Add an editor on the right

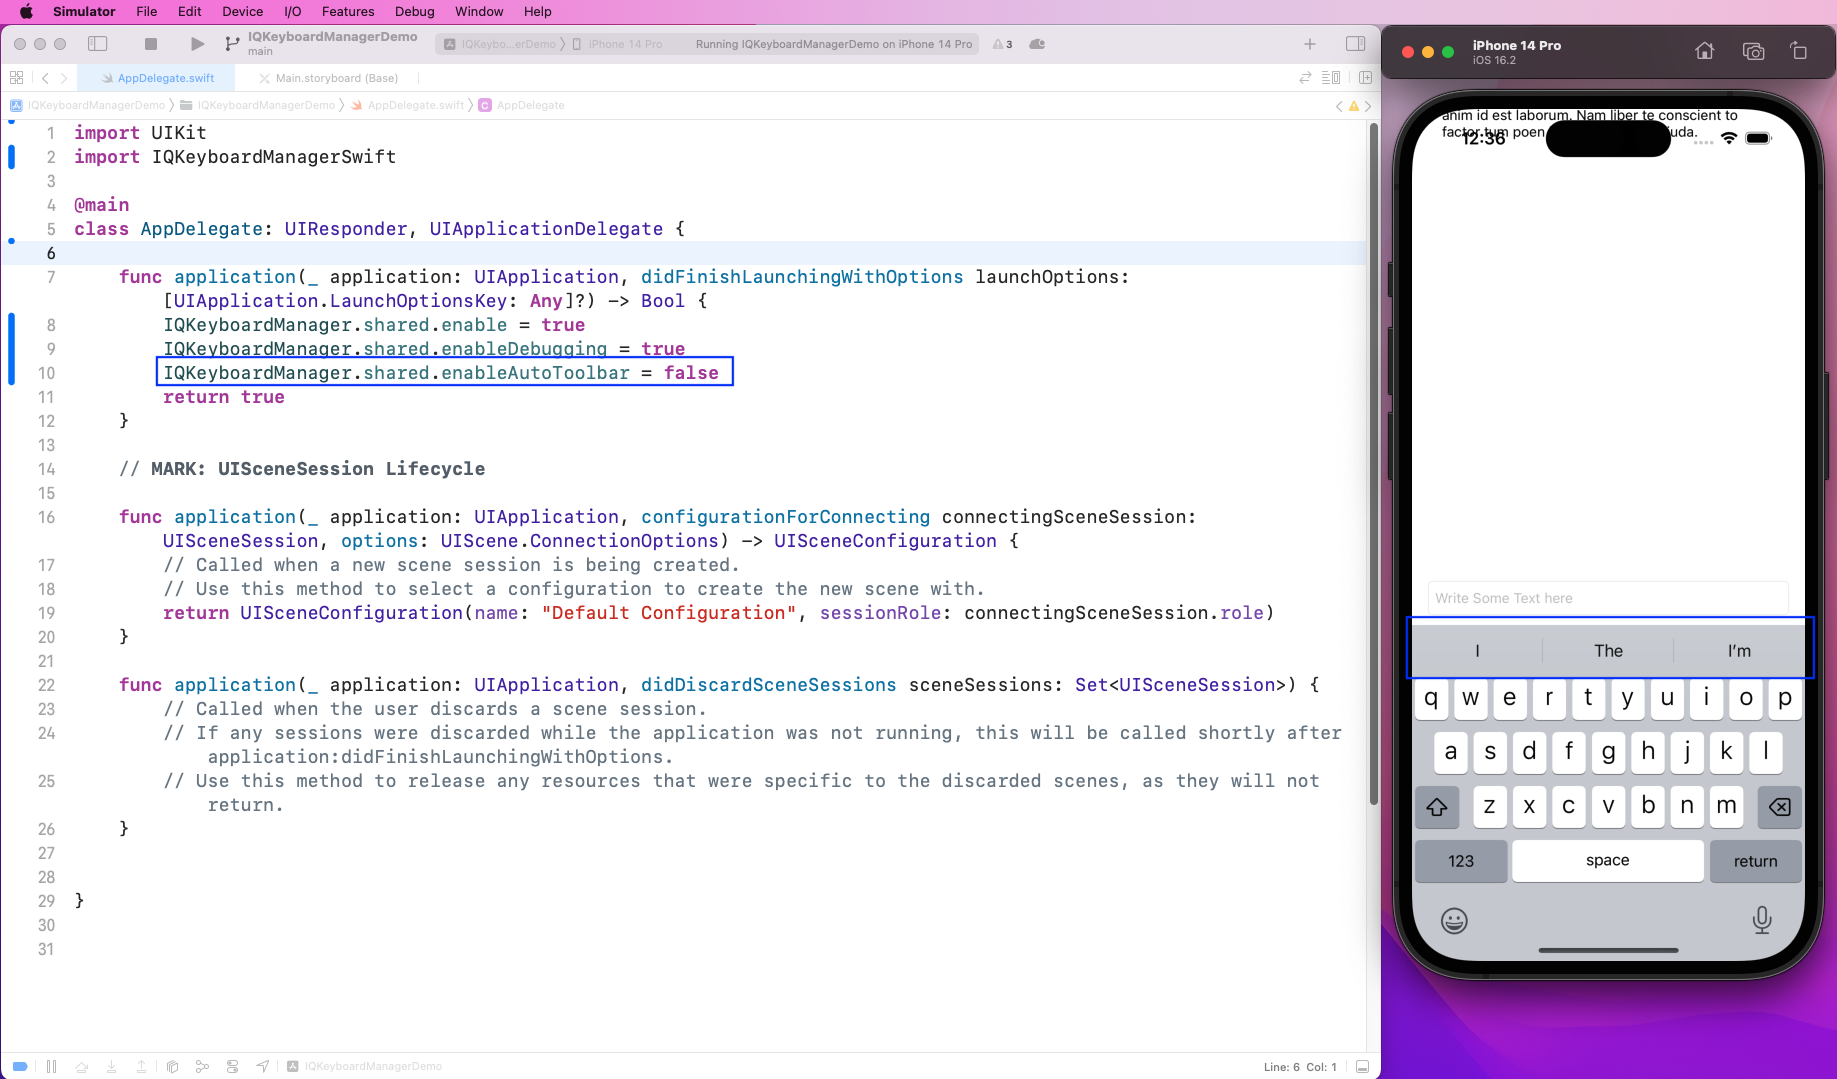(1365, 78)
